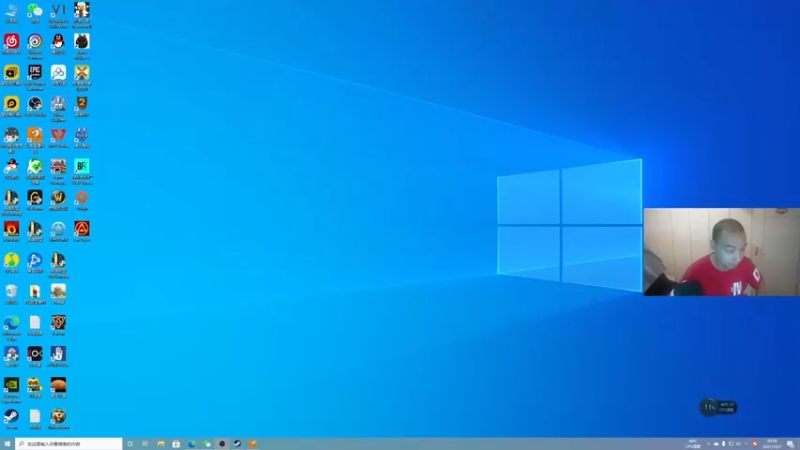Focus the taskbar search box
This screenshot has height=450, width=800.
click(x=69, y=444)
